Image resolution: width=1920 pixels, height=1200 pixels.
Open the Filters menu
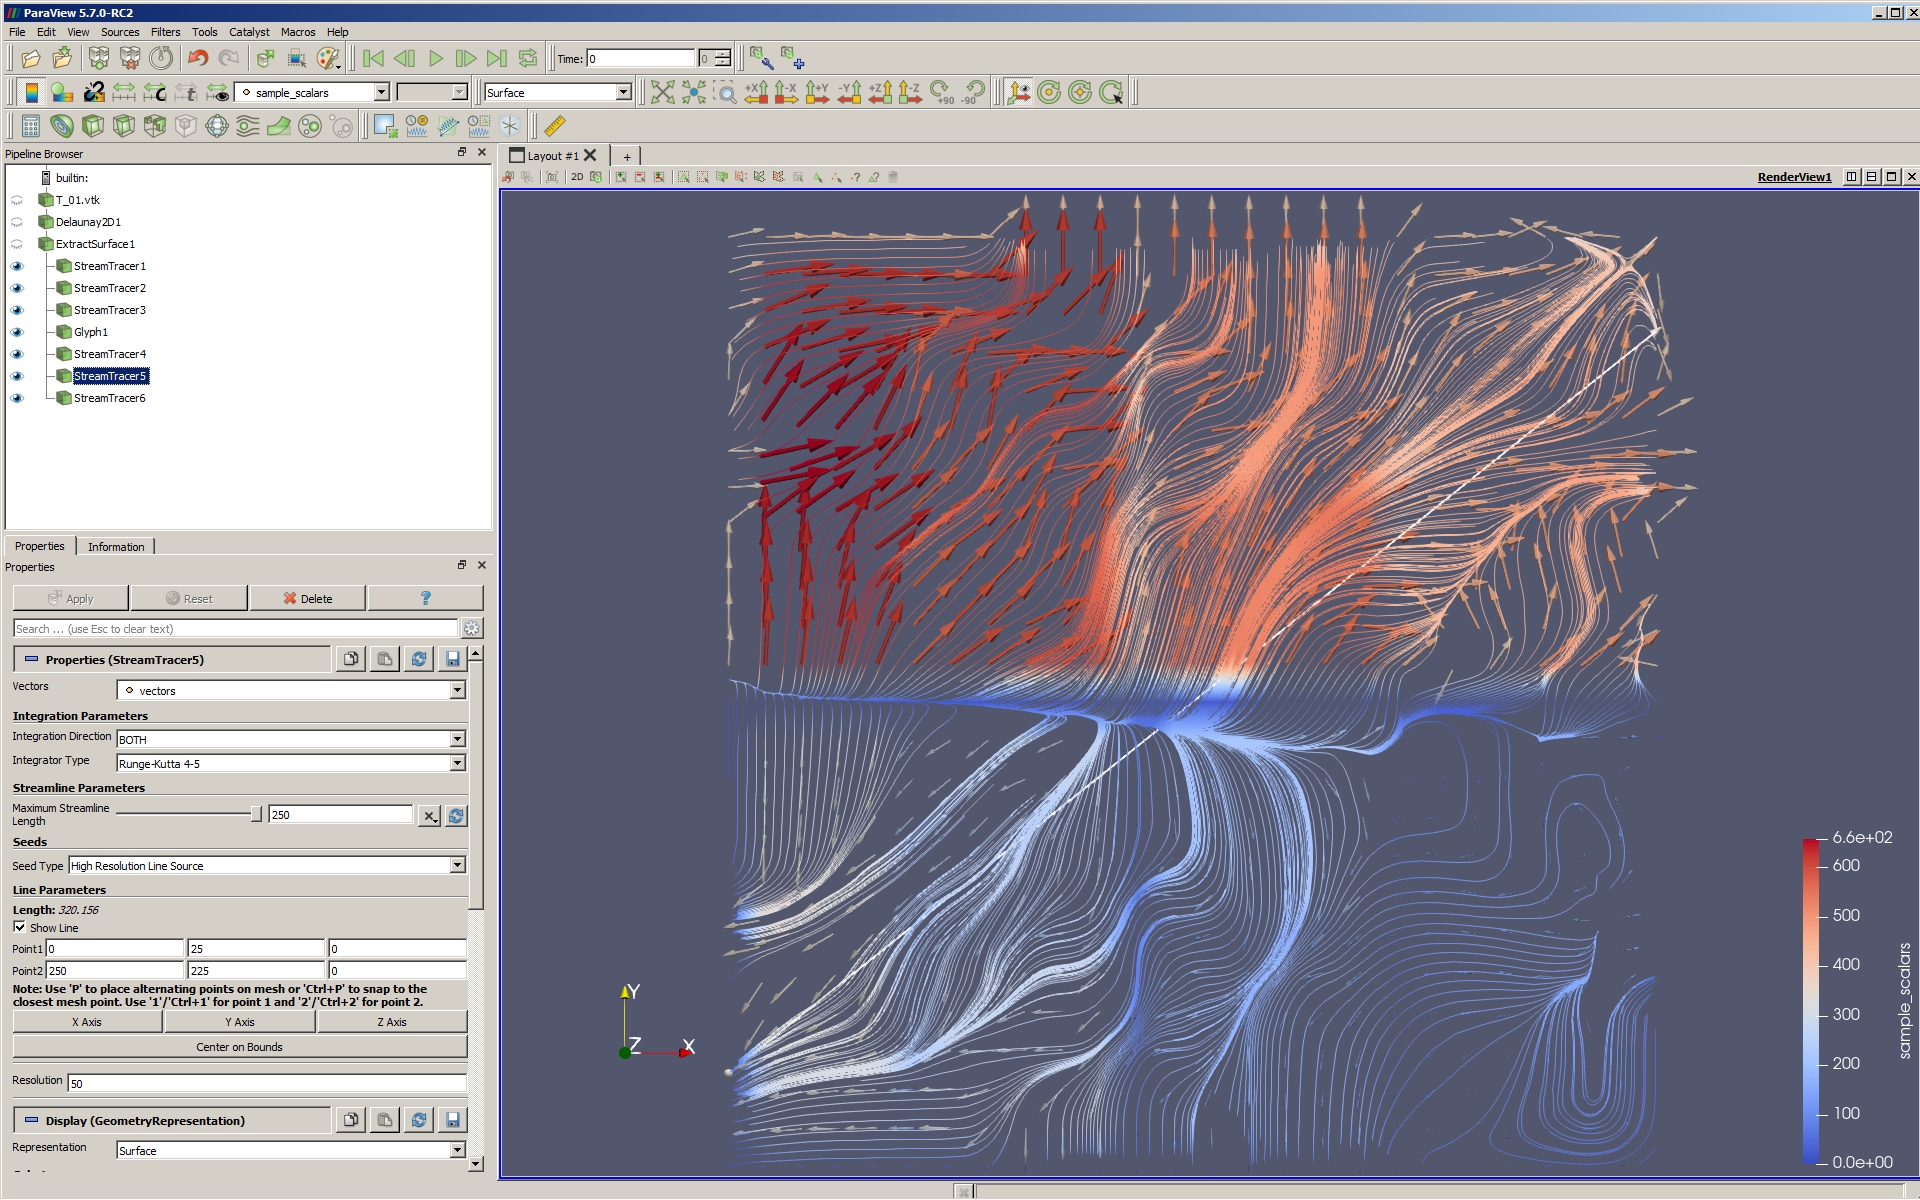165,31
